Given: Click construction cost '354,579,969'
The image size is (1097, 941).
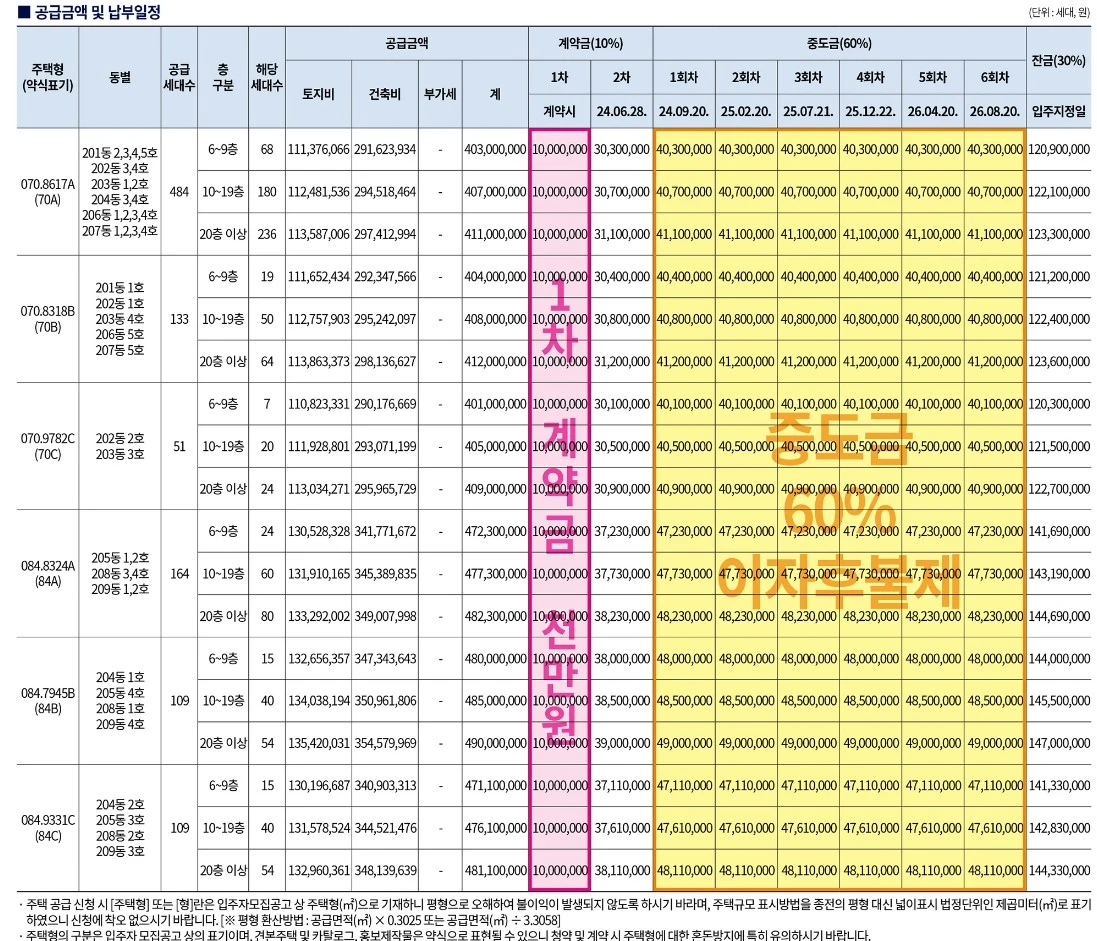Looking at the screenshot, I should click(385, 743).
